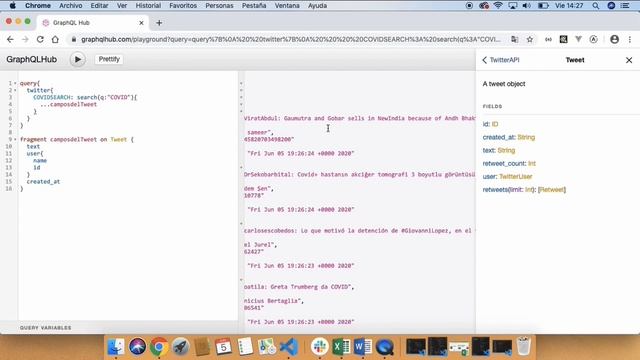Collapse the twitter block on line 2

coord(15,90)
